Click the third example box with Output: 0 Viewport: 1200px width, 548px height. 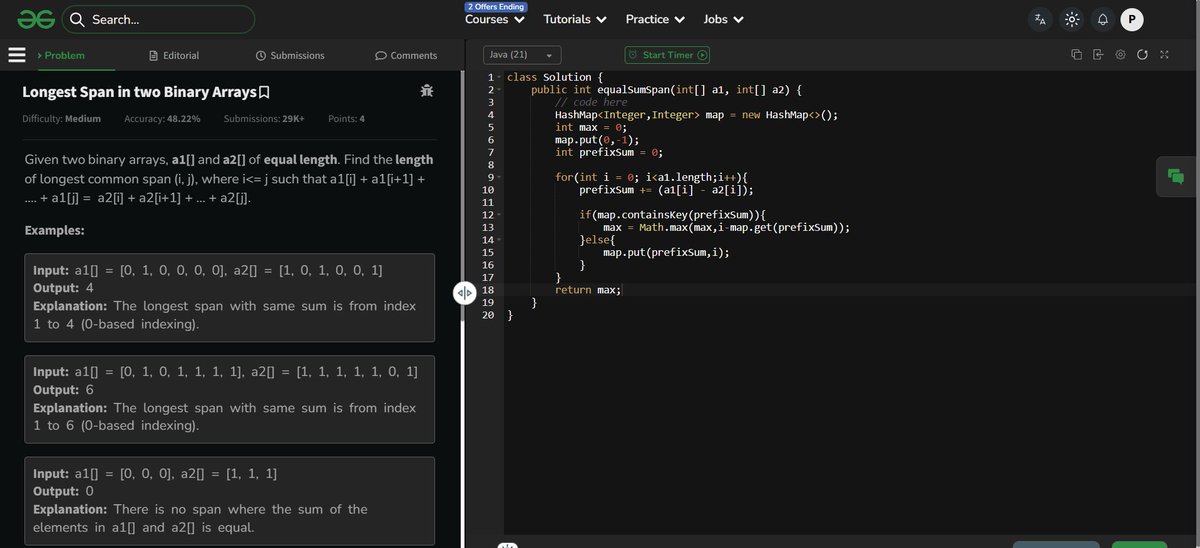click(x=229, y=500)
